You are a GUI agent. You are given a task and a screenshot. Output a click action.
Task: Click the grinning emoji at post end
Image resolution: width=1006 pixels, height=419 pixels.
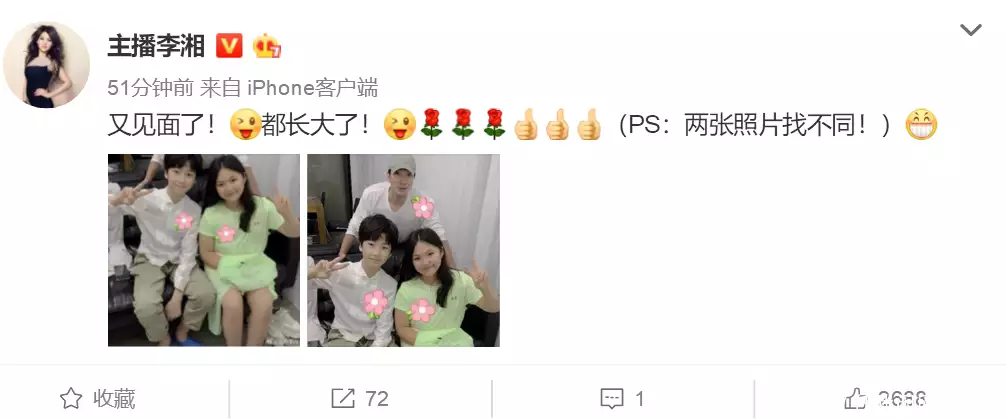(921, 124)
